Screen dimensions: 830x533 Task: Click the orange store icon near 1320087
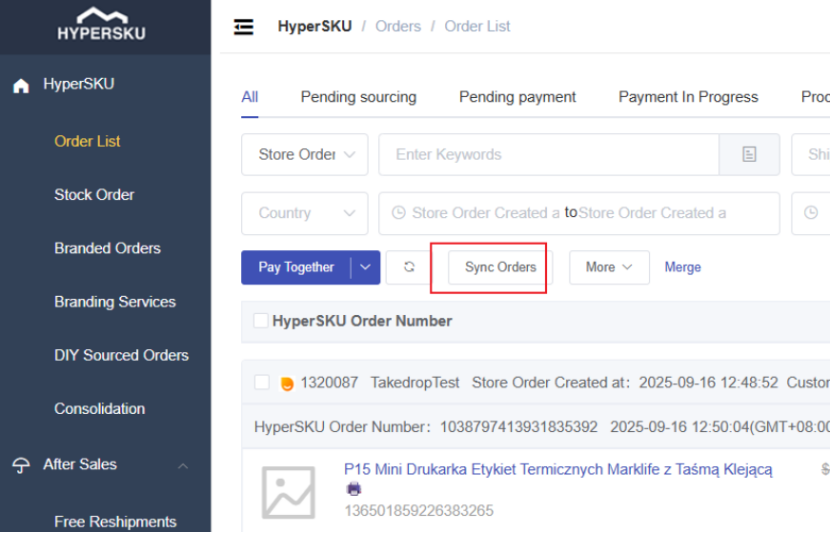(x=287, y=383)
